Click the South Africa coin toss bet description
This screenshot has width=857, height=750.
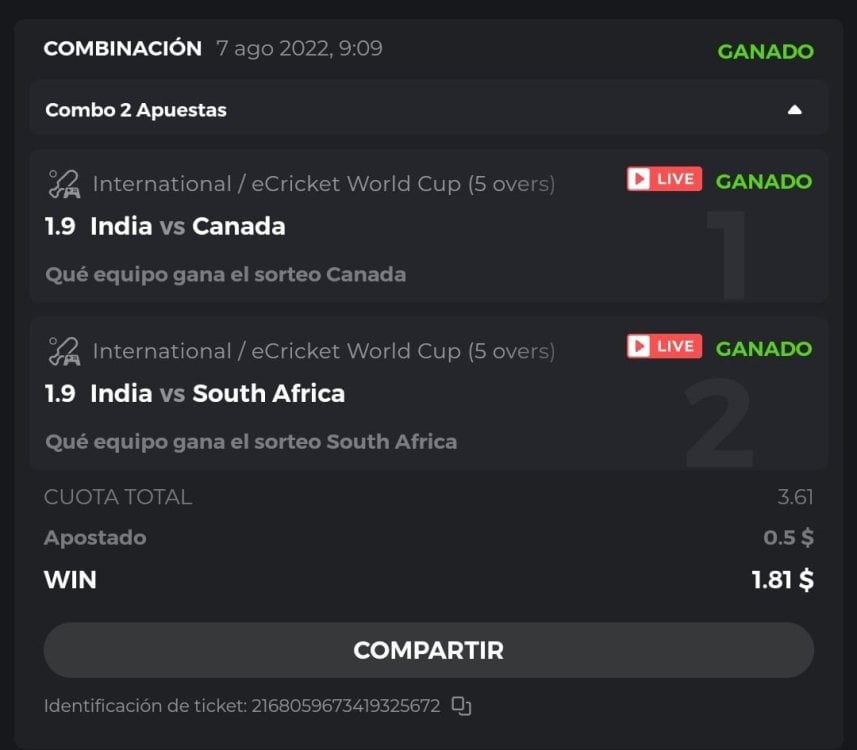point(251,441)
